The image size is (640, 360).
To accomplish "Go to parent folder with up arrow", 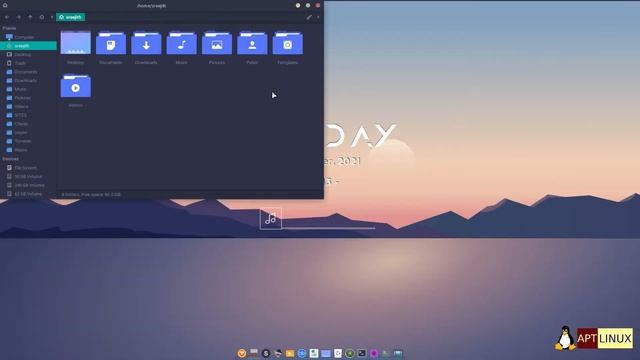I will [x=30, y=17].
